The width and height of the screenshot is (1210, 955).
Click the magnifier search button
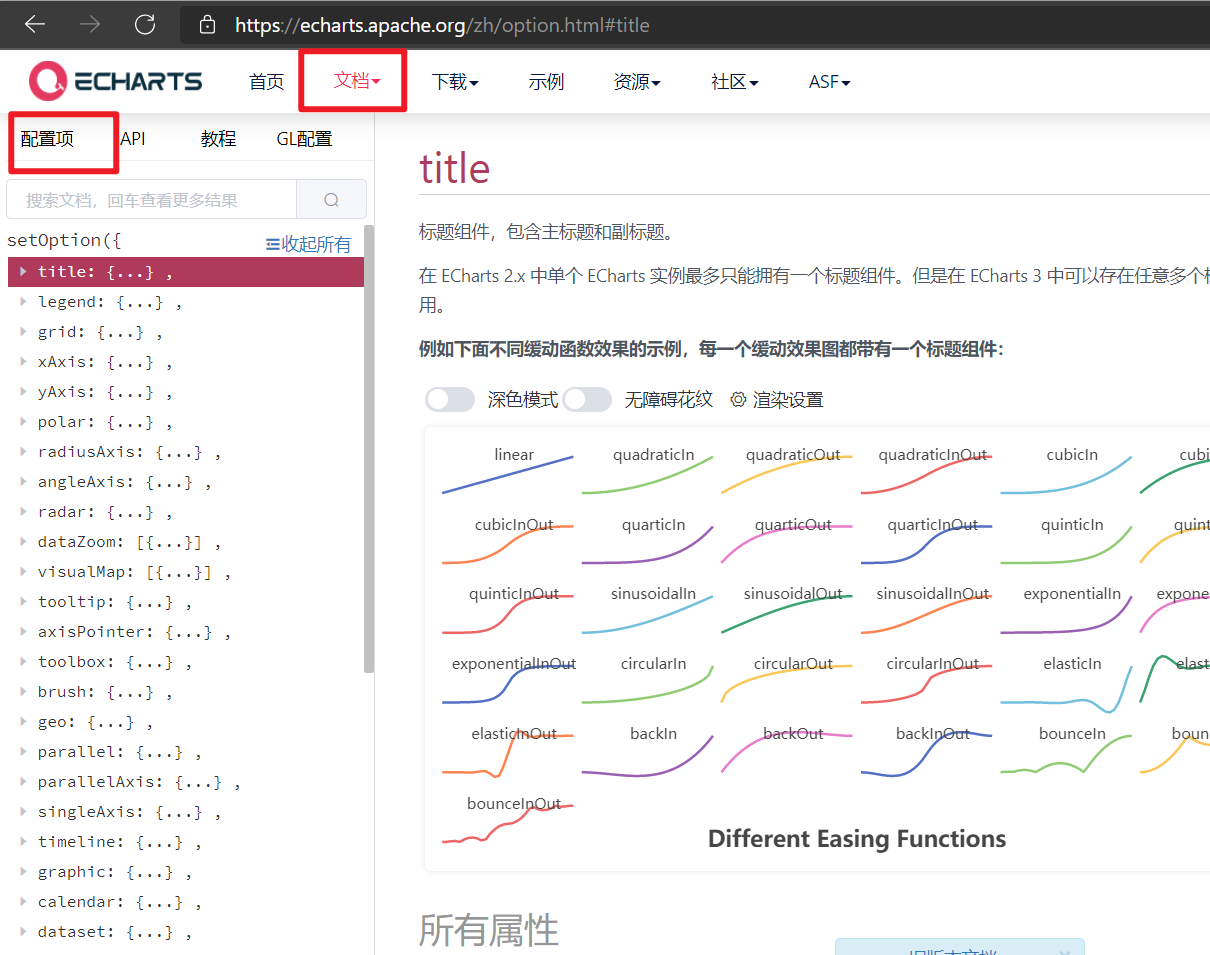332,200
